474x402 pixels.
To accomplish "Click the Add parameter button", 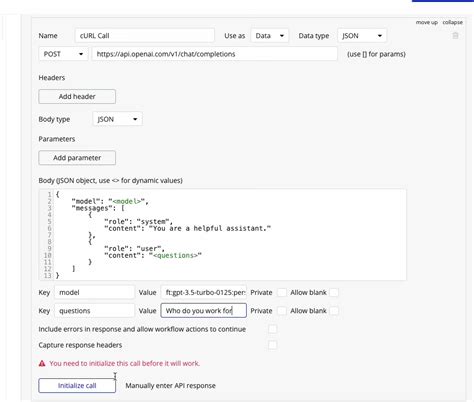I will click(77, 158).
